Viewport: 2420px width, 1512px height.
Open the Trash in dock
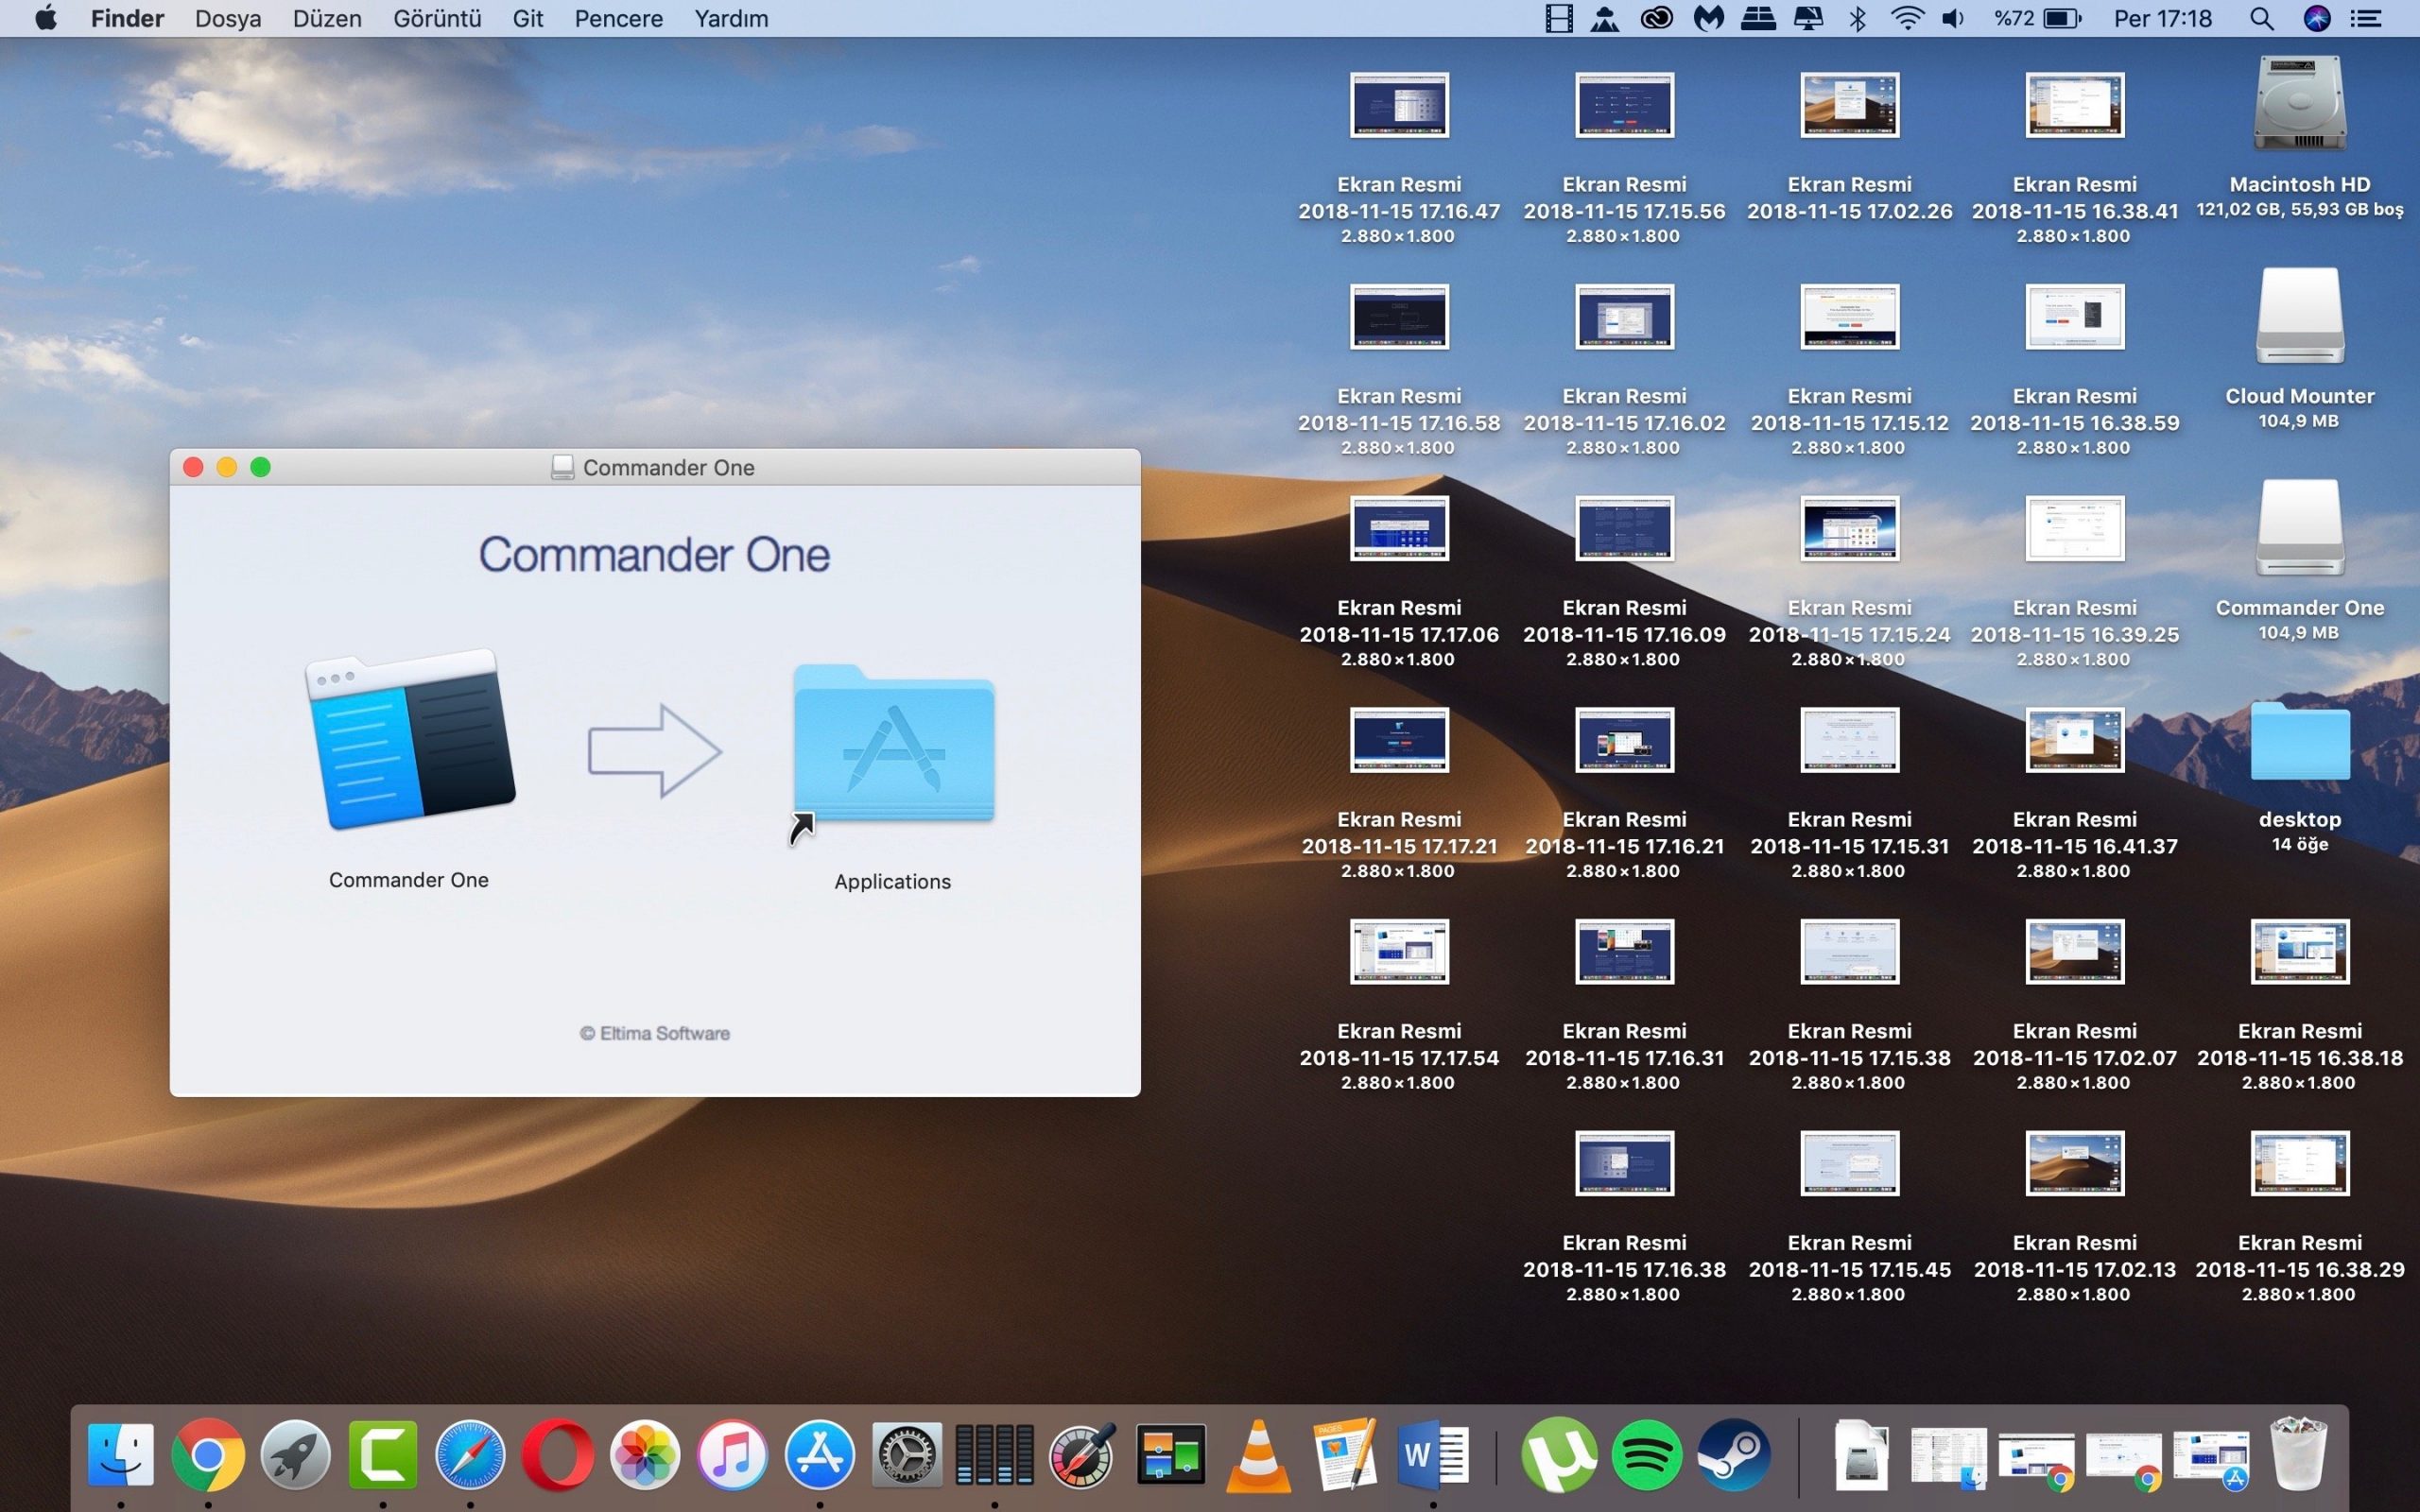pyautogui.click(x=2298, y=1454)
